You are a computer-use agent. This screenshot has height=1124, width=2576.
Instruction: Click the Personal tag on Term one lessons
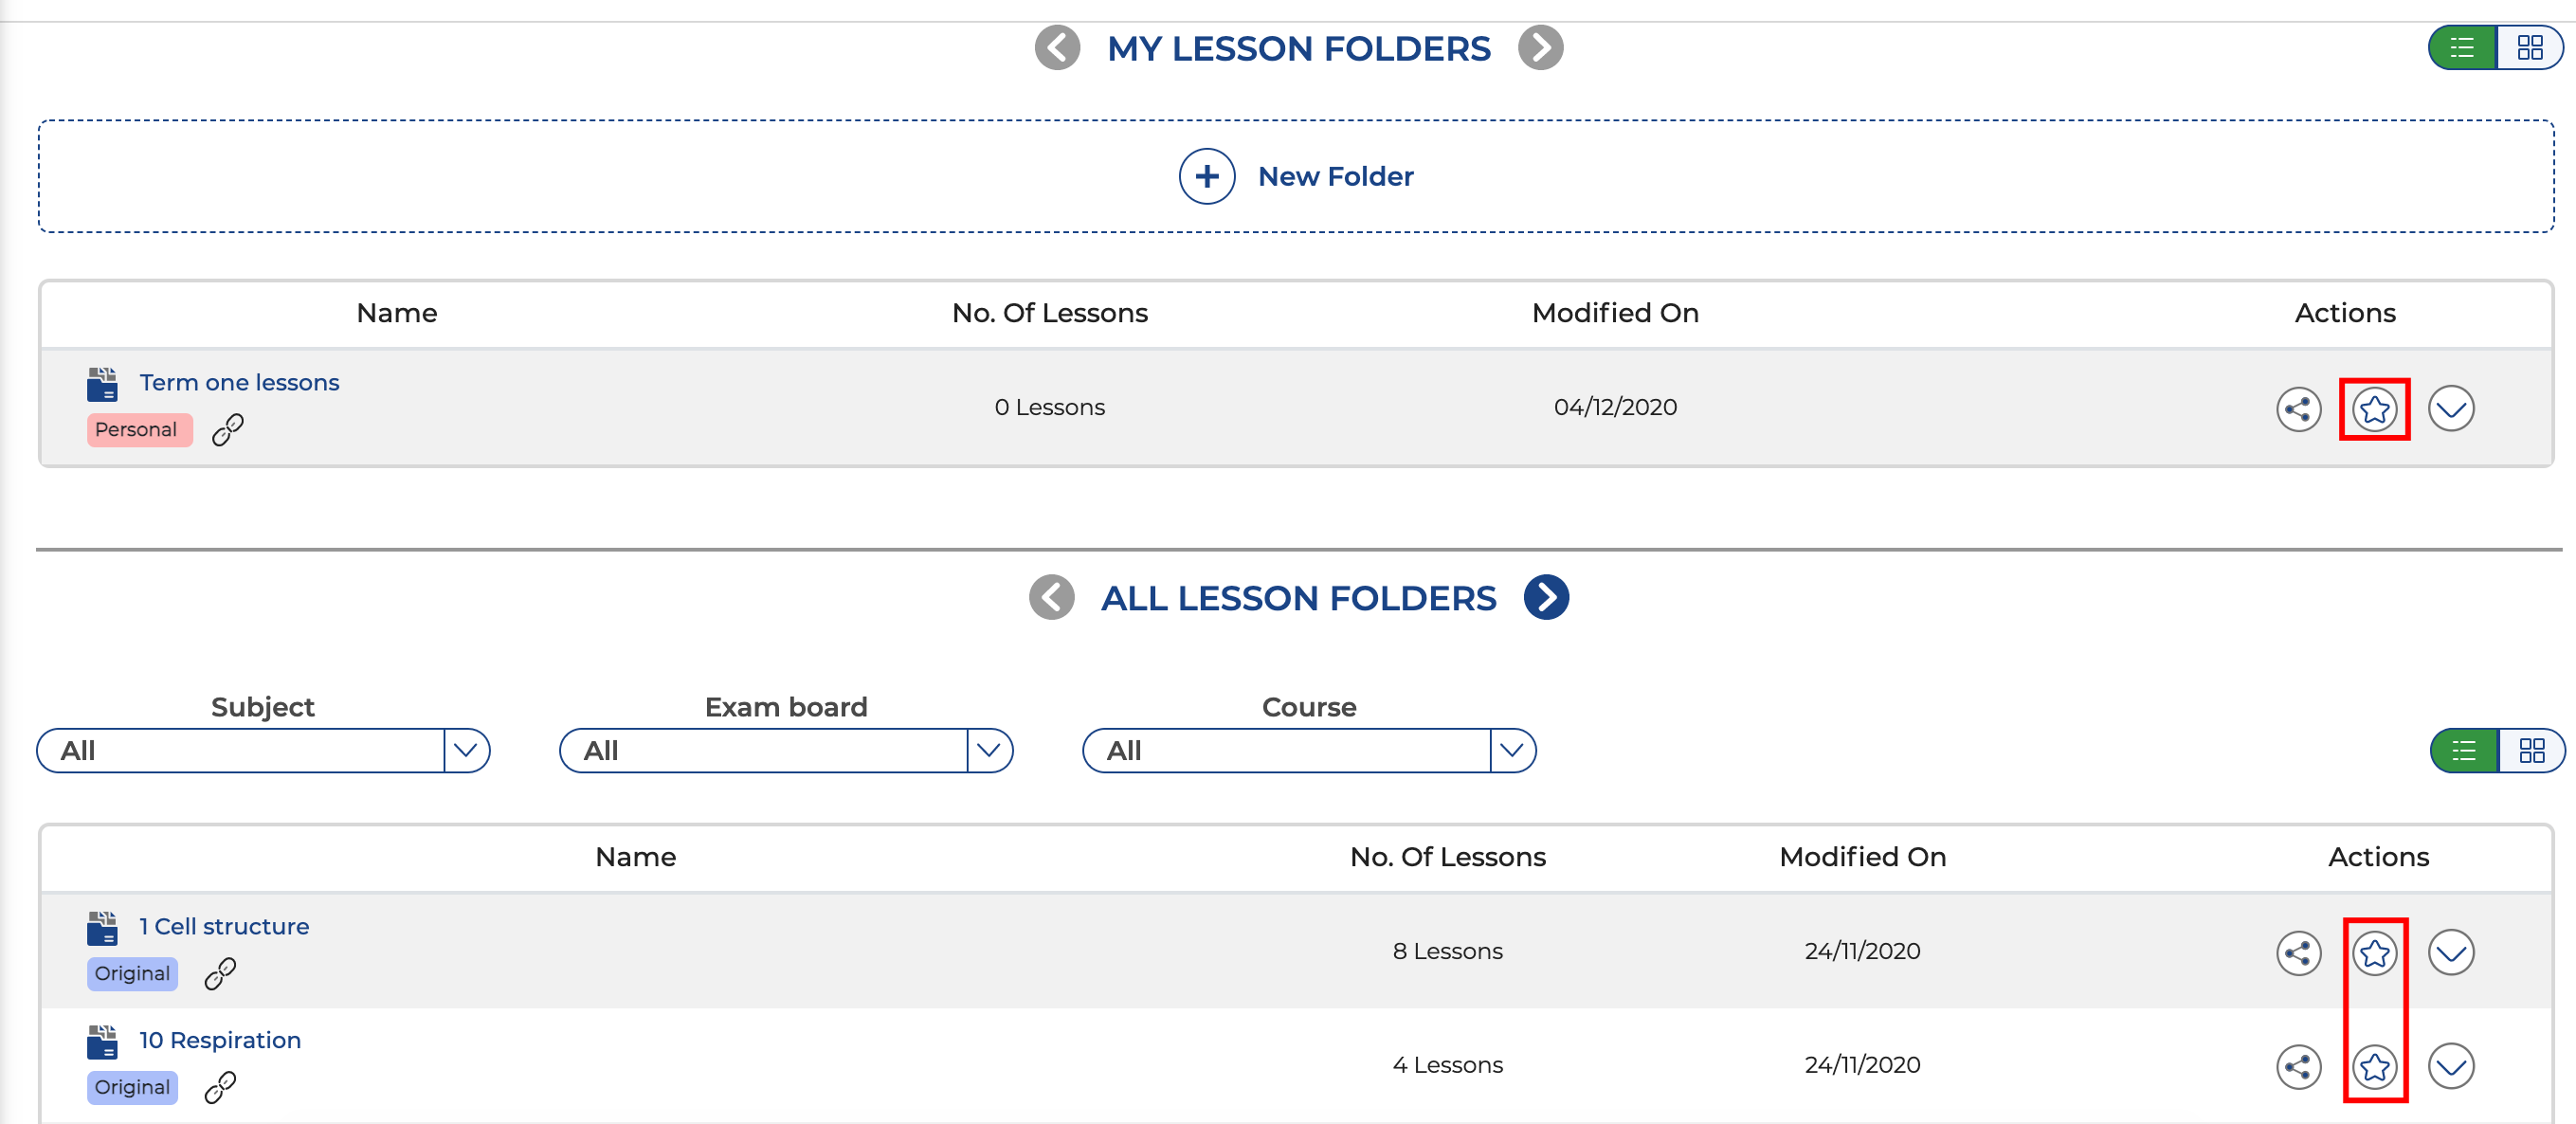pyautogui.click(x=138, y=430)
